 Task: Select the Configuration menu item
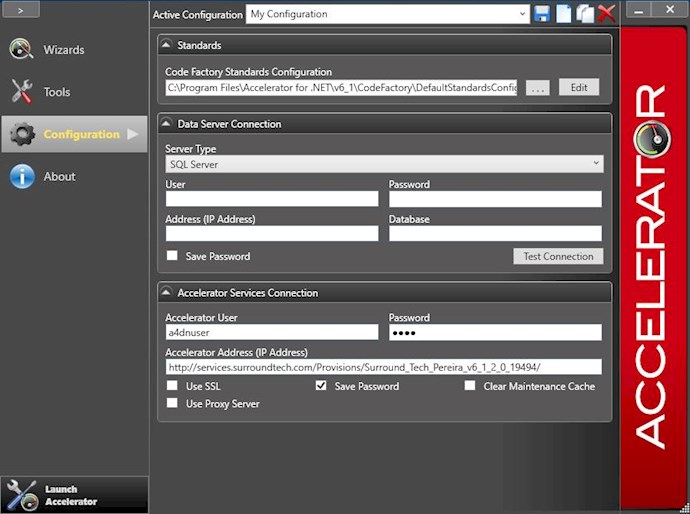(74, 134)
